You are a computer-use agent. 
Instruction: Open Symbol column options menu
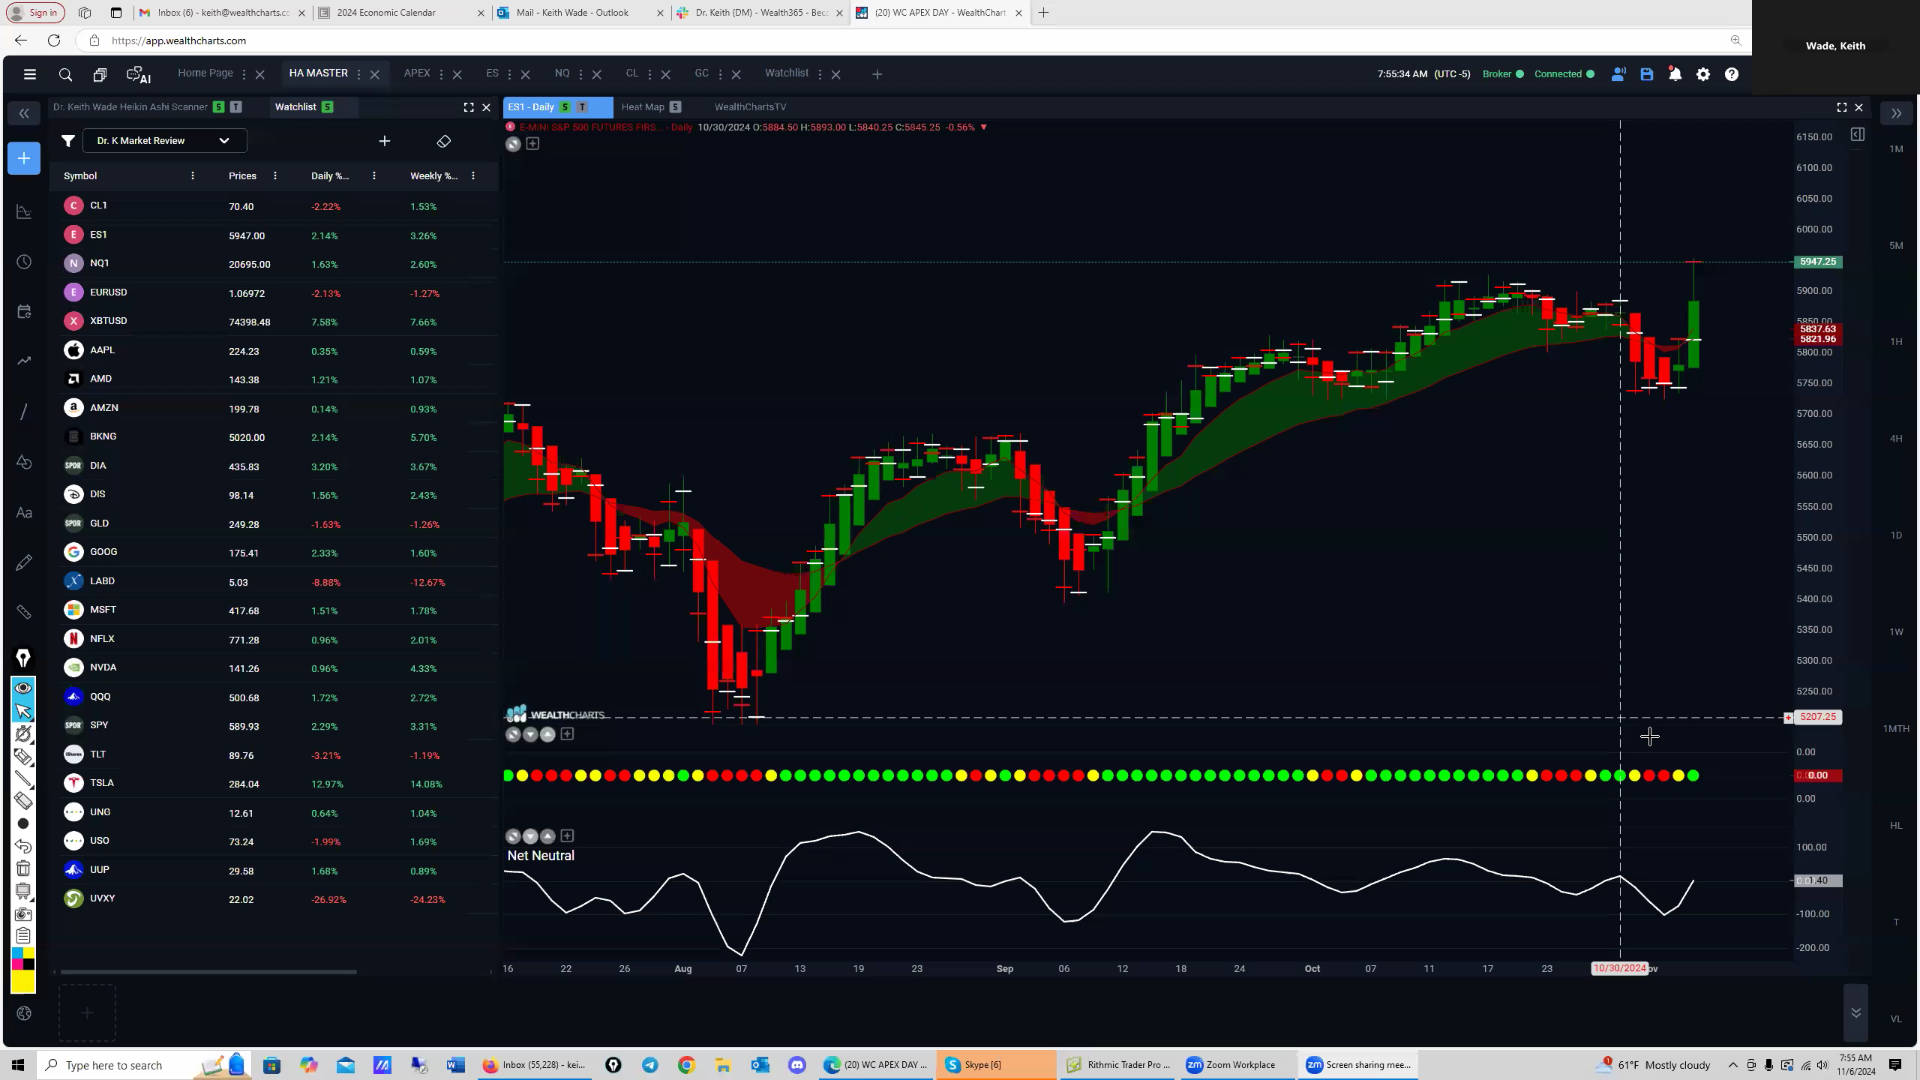193,176
